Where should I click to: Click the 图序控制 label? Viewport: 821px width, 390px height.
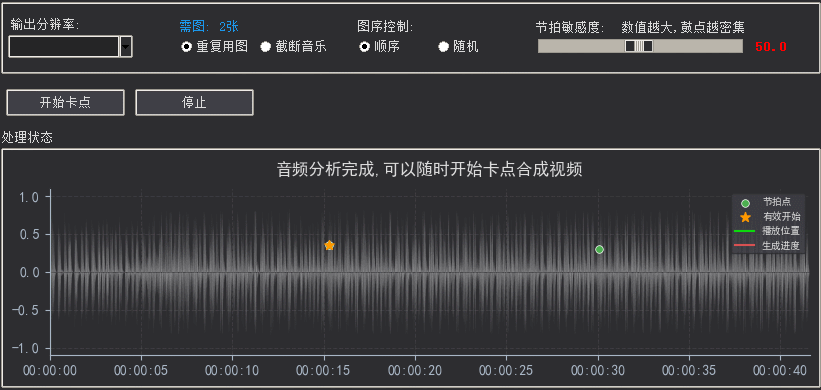click(x=385, y=26)
